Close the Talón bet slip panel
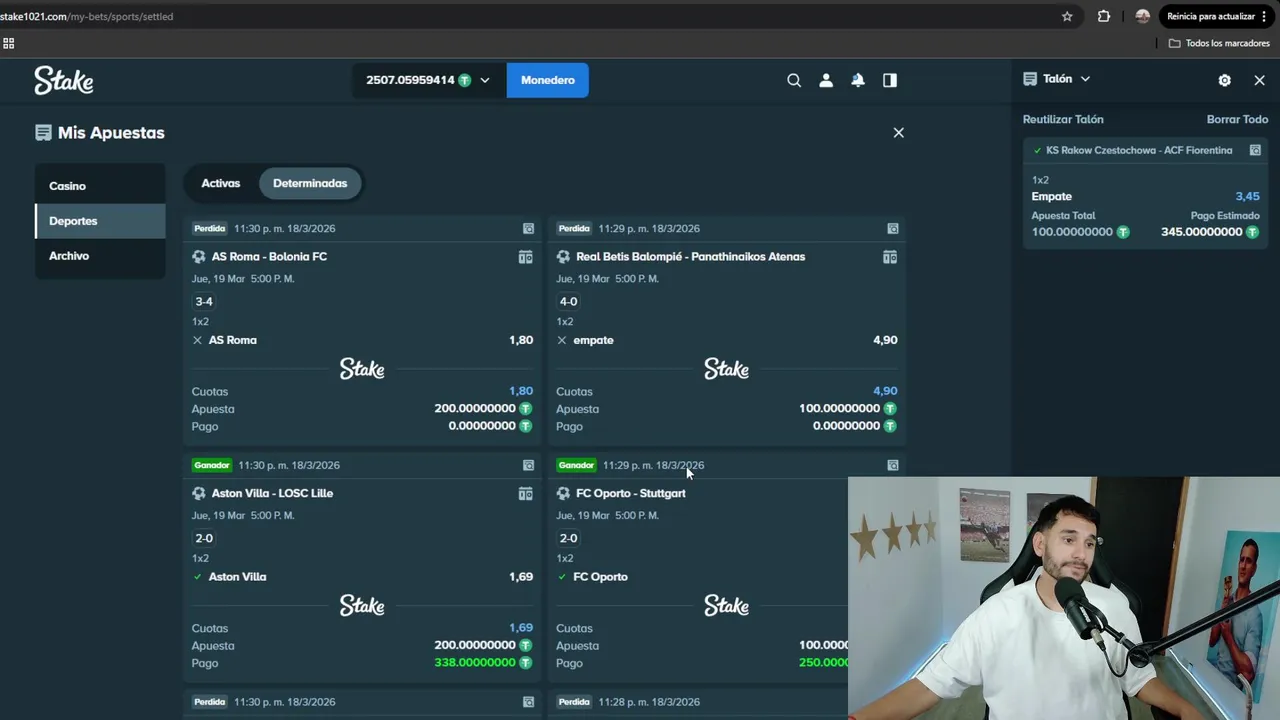Image resolution: width=1280 pixels, height=720 pixels. [x=1259, y=80]
